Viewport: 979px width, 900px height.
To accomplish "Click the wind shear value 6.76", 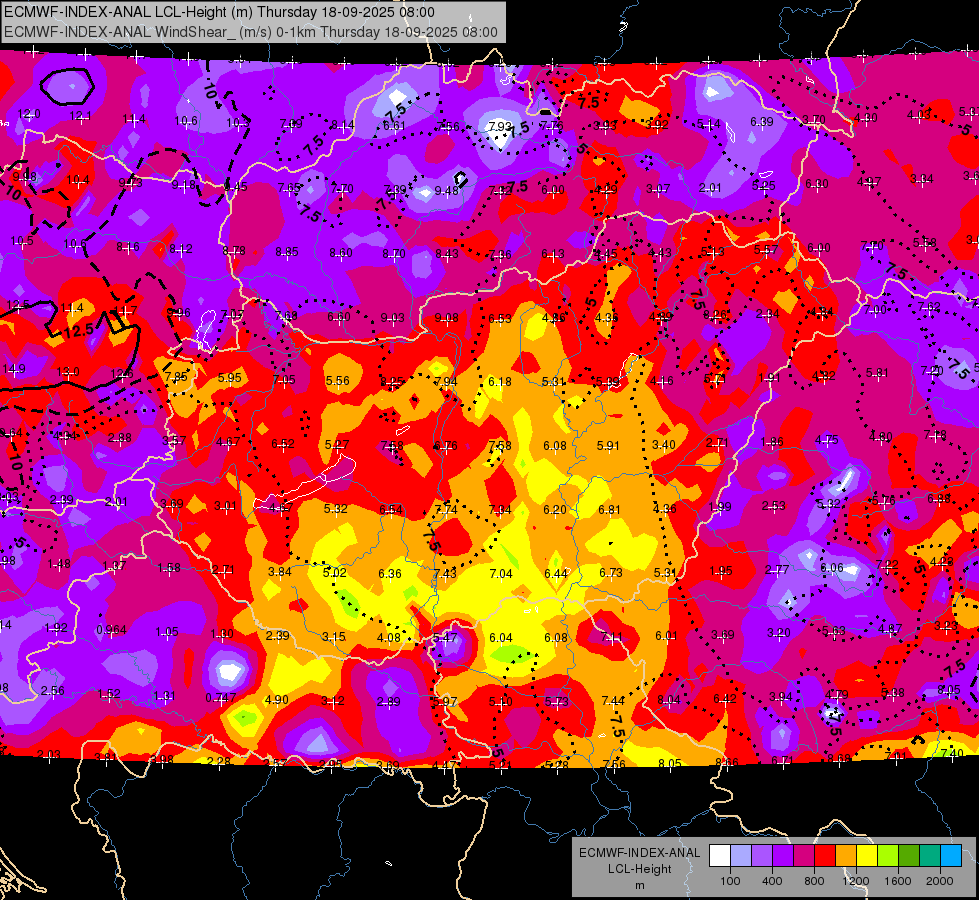I will click(445, 445).
